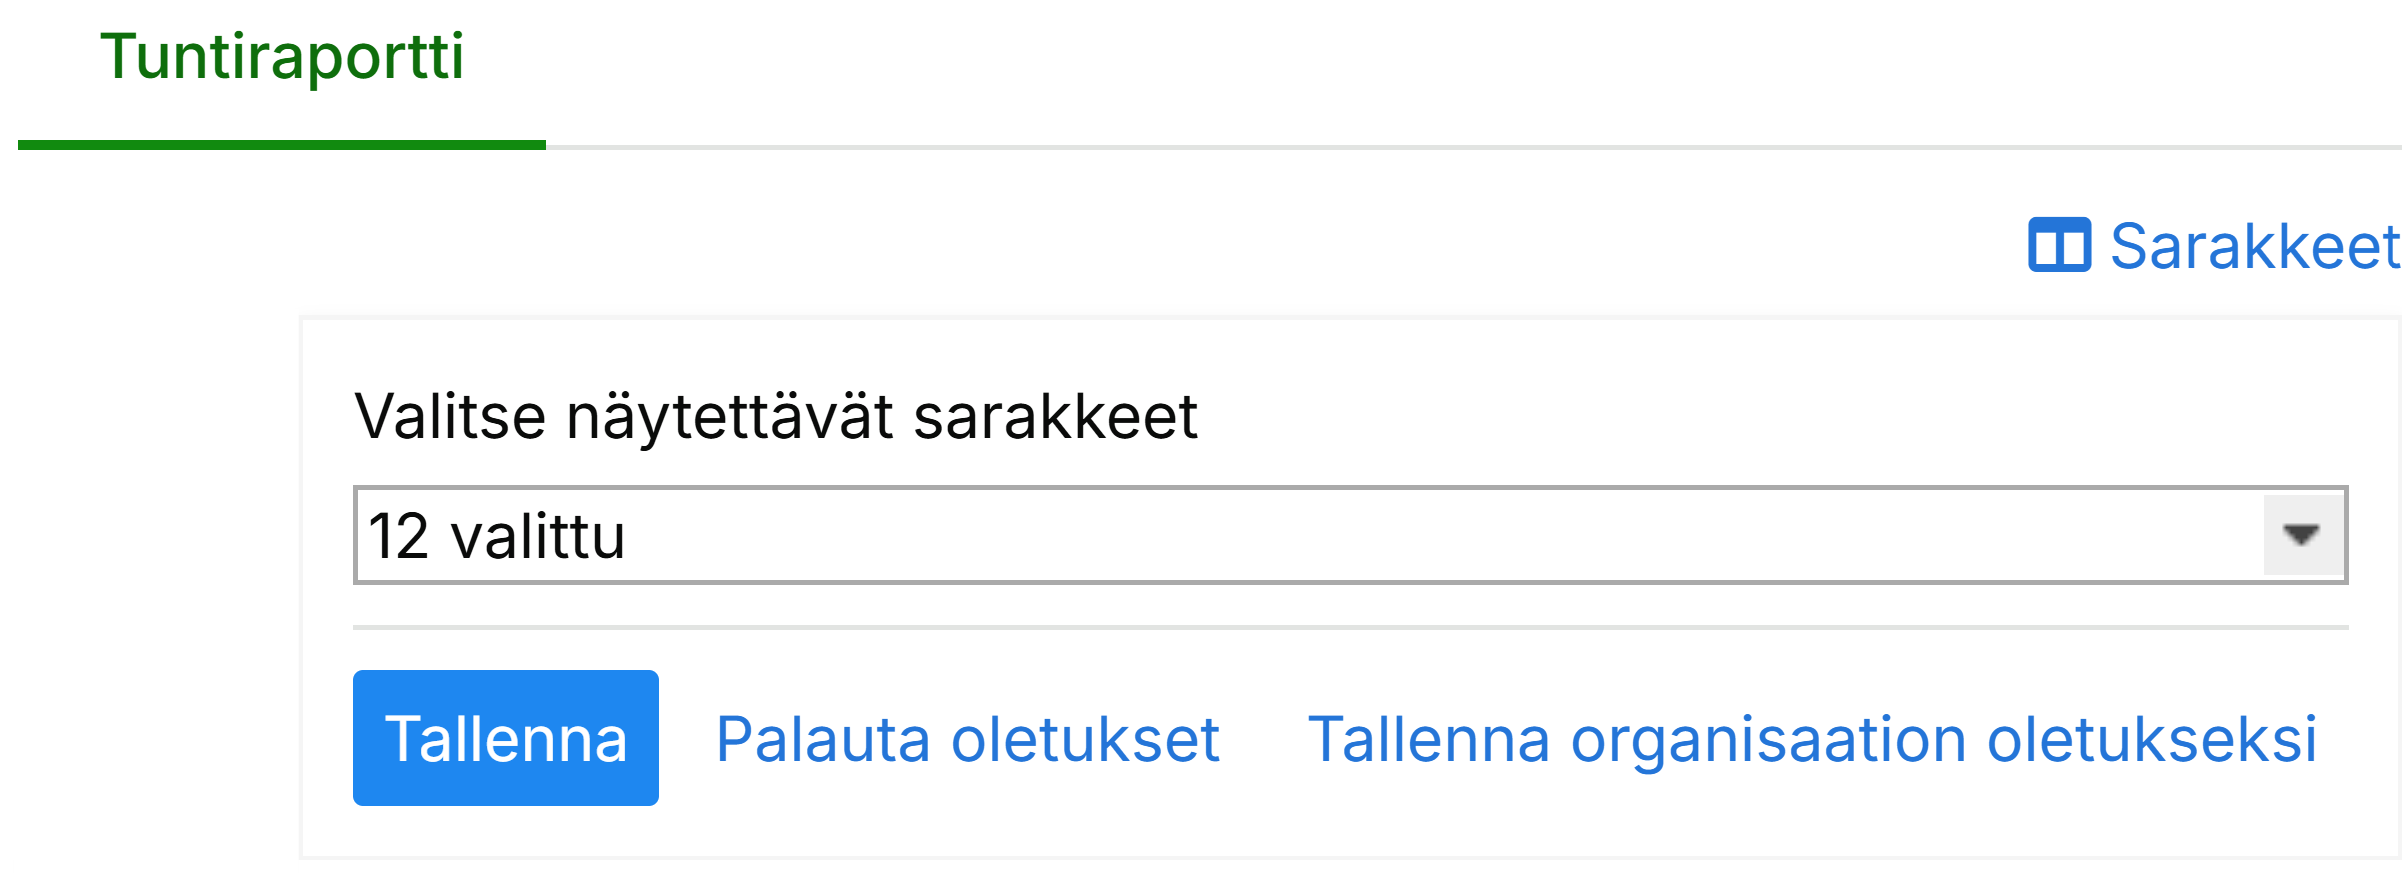Image resolution: width=2402 pixels, height=874 pixels.
Task: Switch to the Tuntiraportti tab
Action: pyautogui.click(x=282, y=58)
